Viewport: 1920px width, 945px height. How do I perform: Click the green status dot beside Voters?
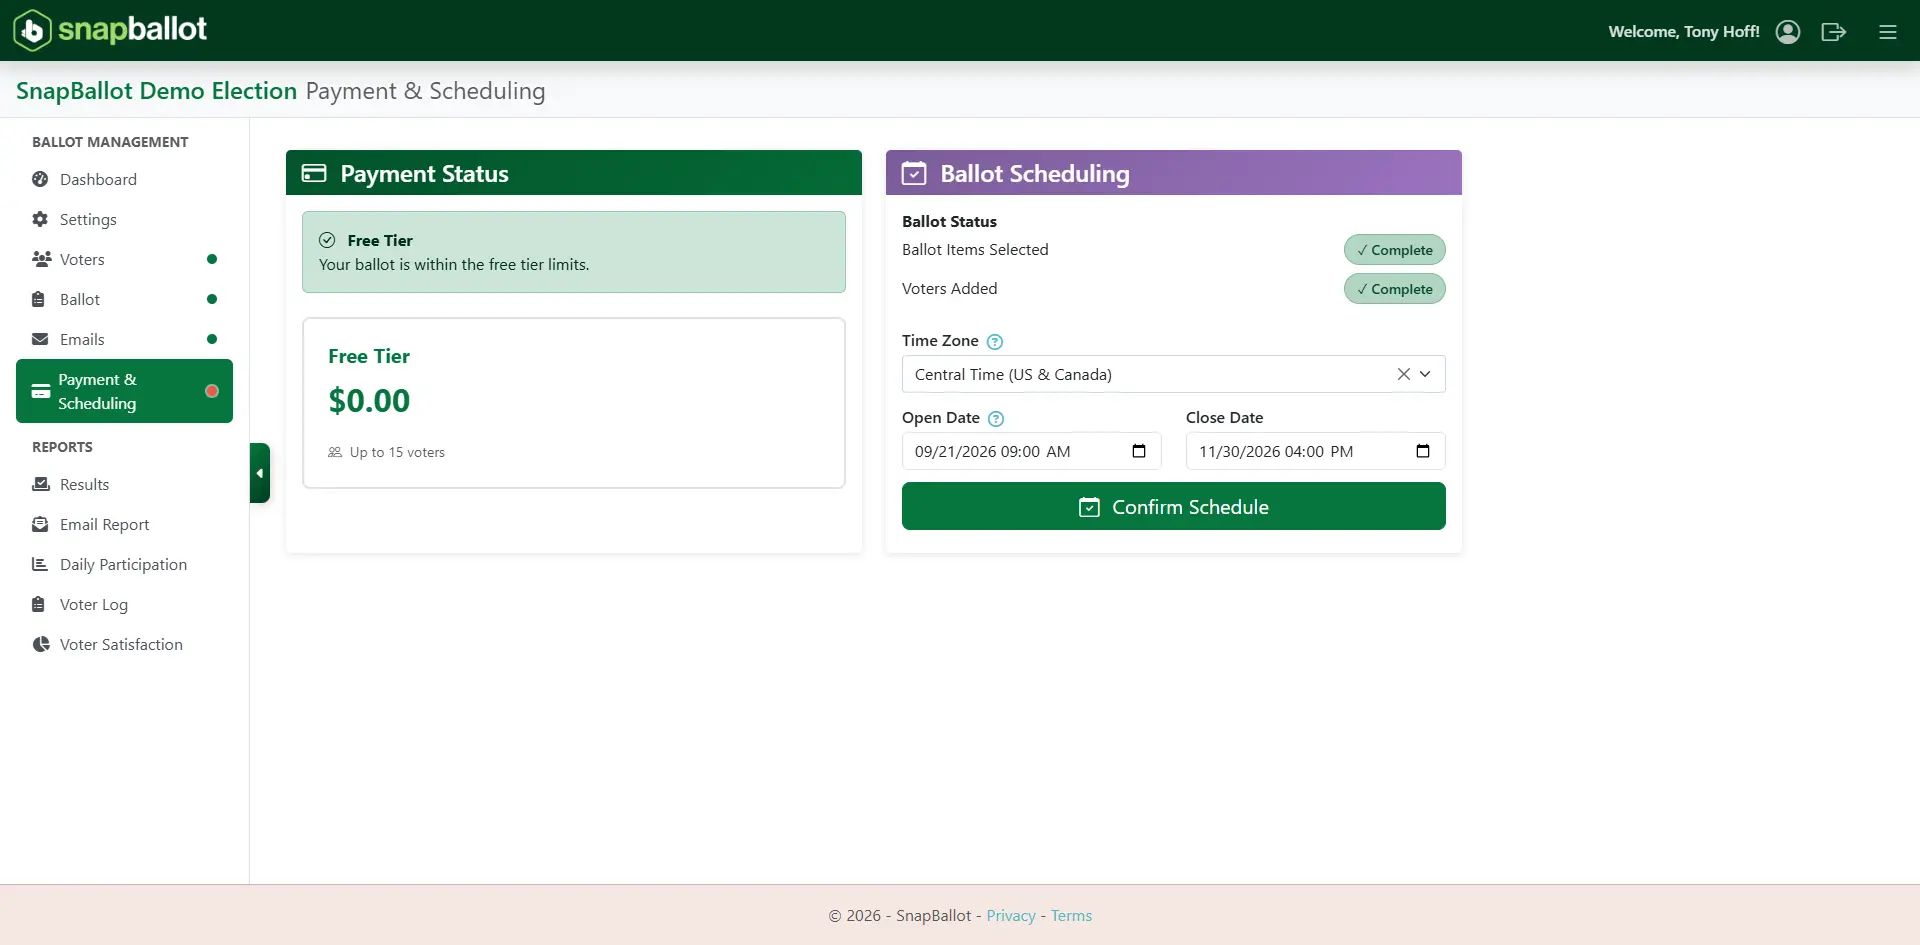click(212, 259)
